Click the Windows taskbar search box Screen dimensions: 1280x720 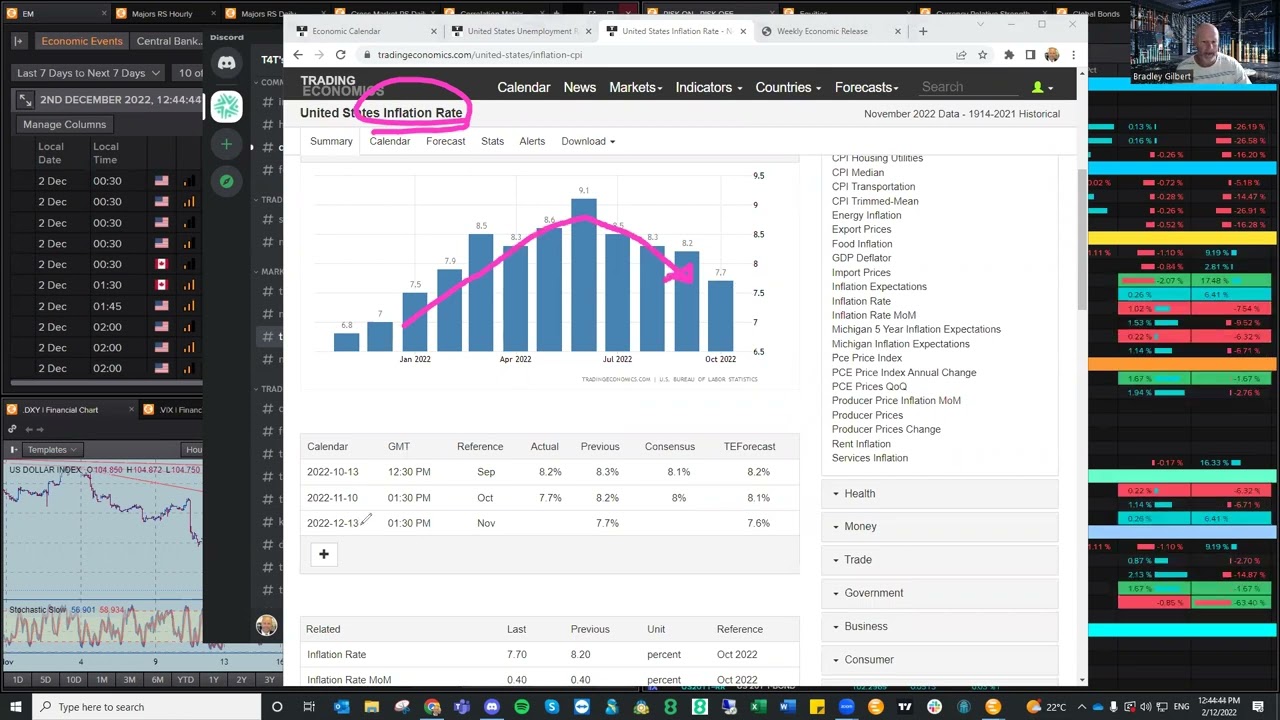148,707
